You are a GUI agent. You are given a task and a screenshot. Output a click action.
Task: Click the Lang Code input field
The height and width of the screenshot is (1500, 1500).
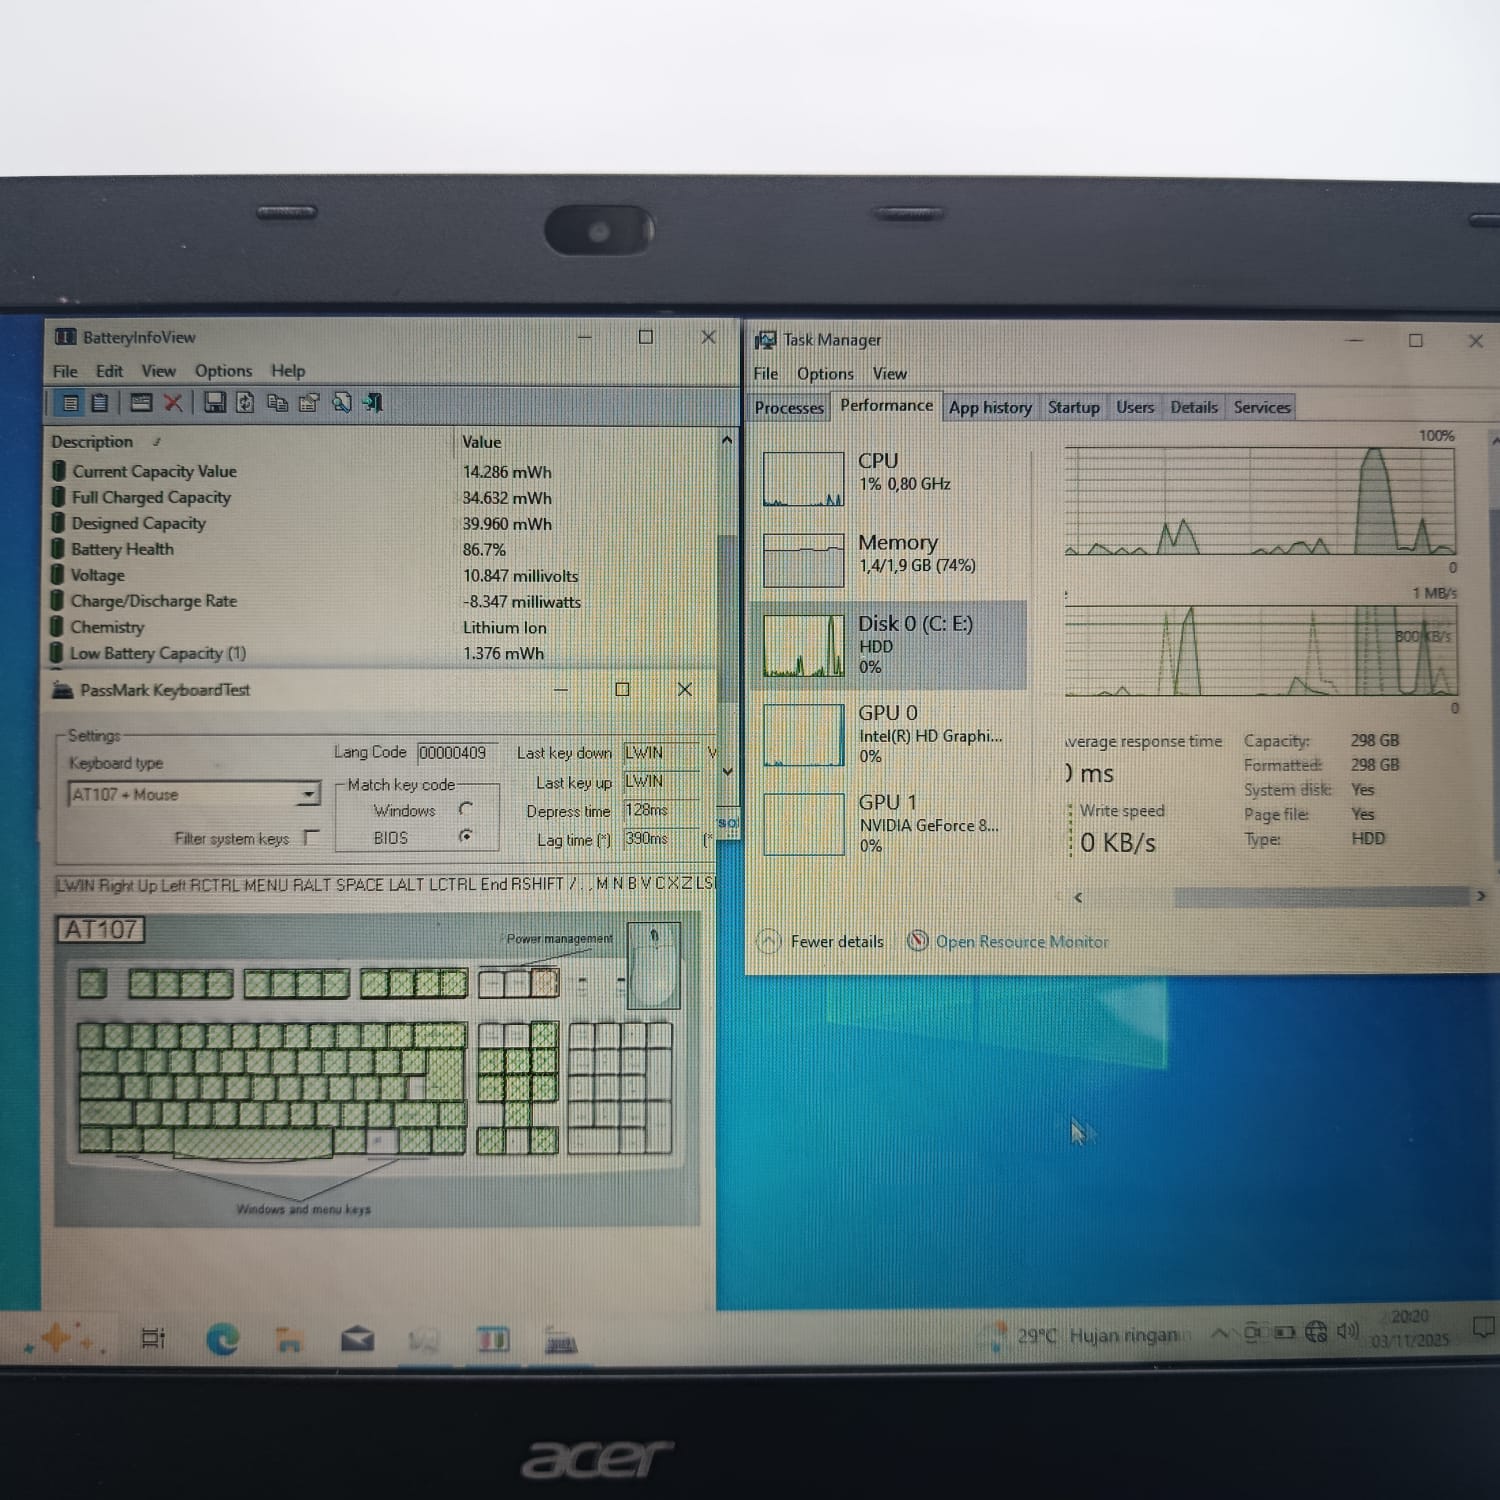point(456,752)
